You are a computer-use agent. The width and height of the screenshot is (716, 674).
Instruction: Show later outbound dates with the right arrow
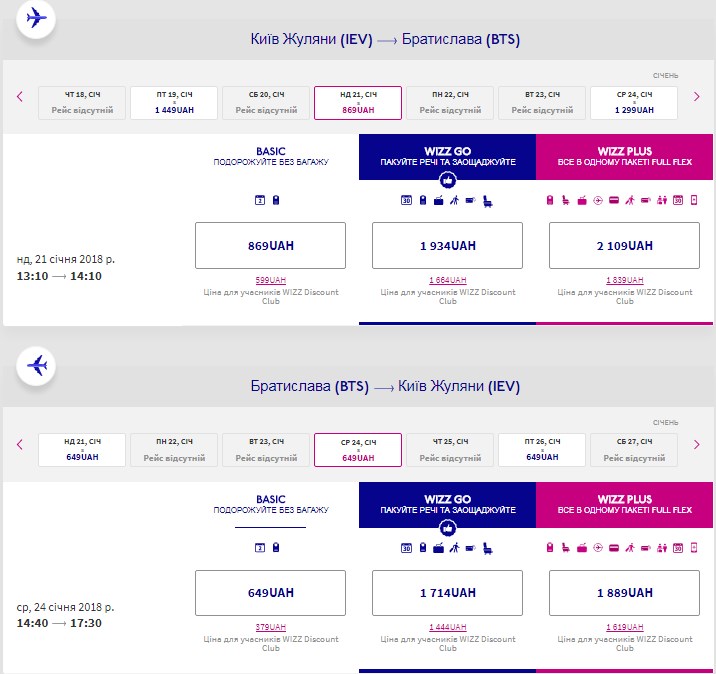[697, 97]
